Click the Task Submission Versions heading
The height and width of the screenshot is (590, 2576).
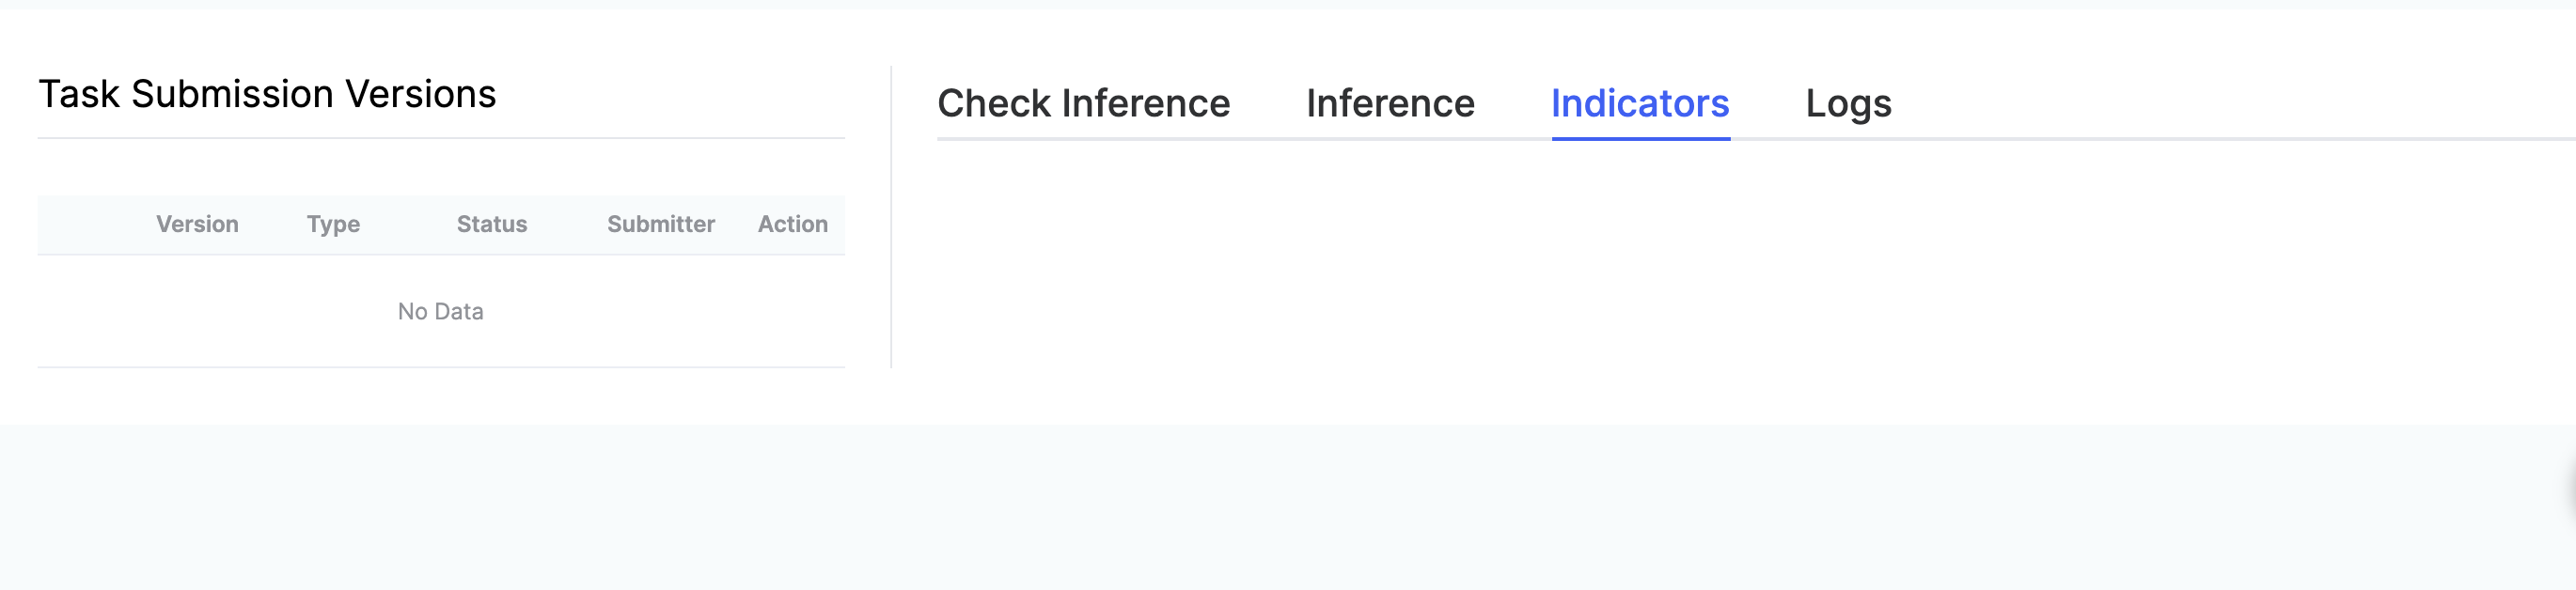pyautogui.click(x=267, y=94)
